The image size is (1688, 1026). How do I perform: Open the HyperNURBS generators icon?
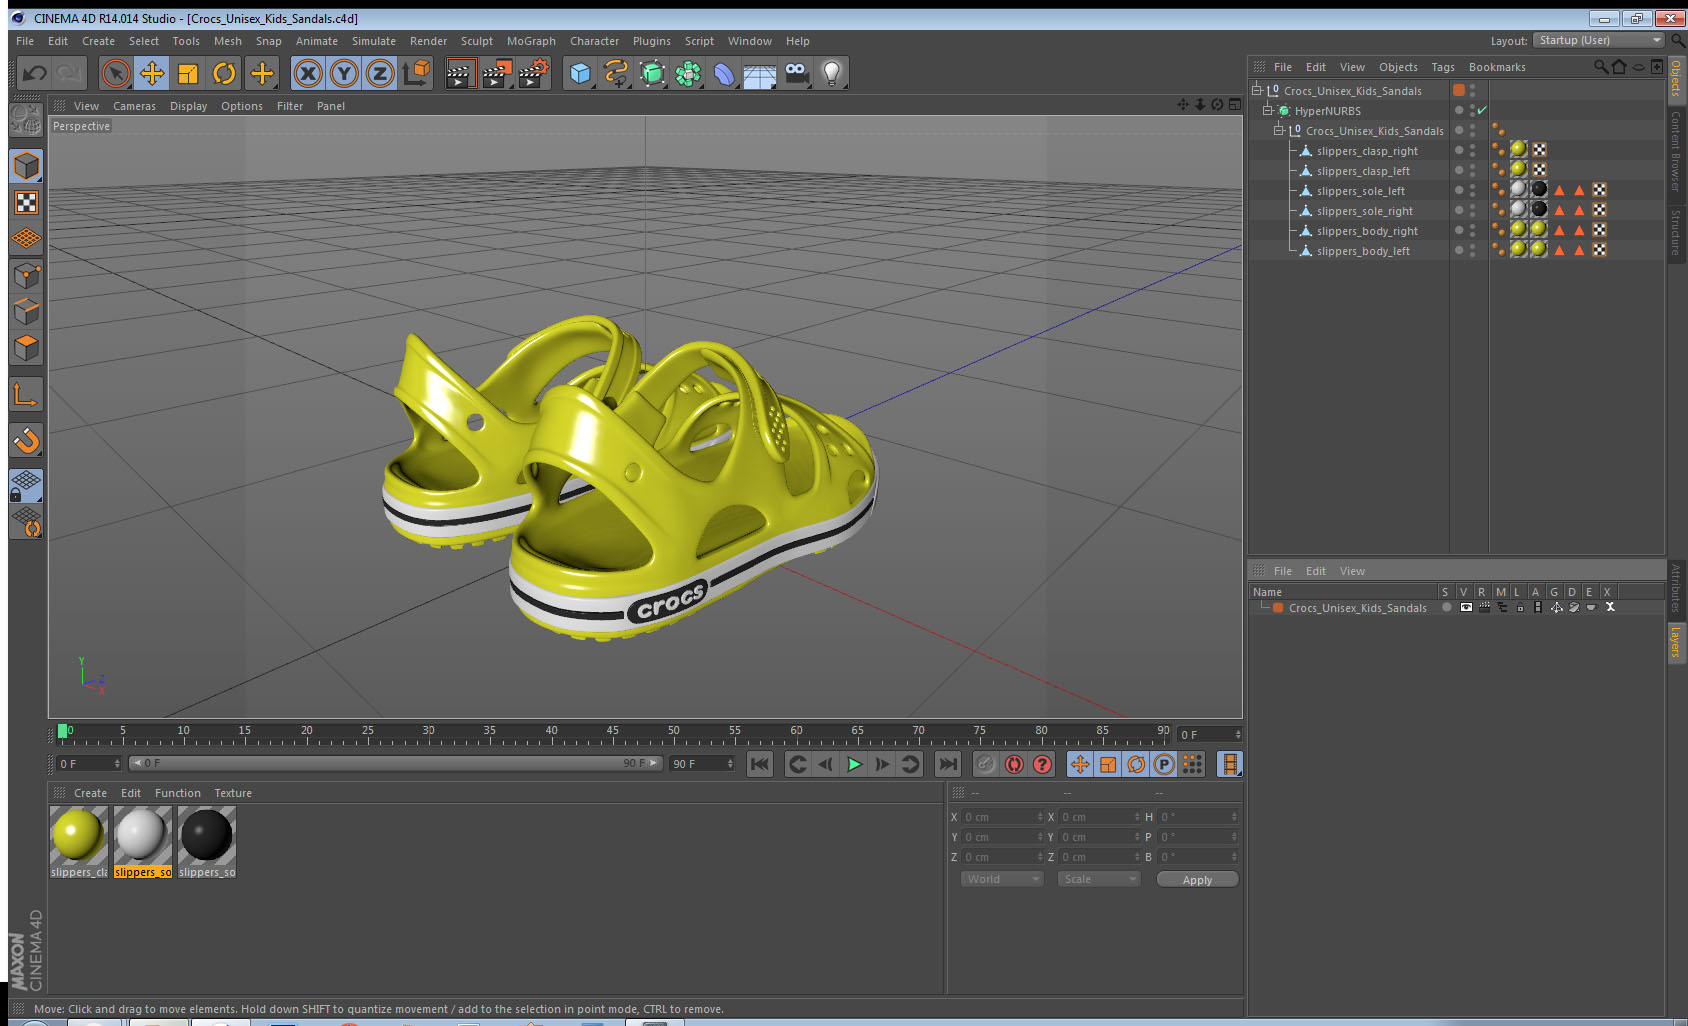coord(652,73)
